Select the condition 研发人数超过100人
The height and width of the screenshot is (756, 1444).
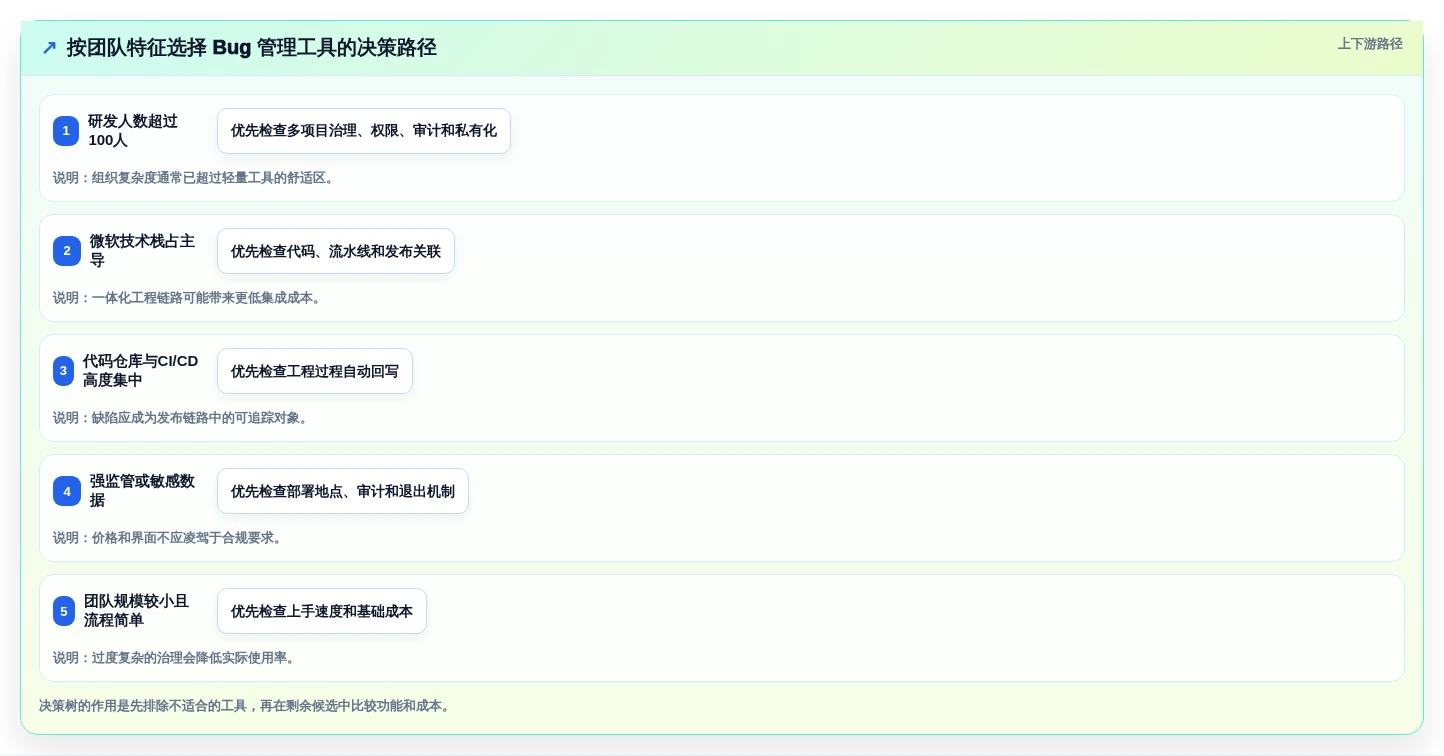pos(133,131)
